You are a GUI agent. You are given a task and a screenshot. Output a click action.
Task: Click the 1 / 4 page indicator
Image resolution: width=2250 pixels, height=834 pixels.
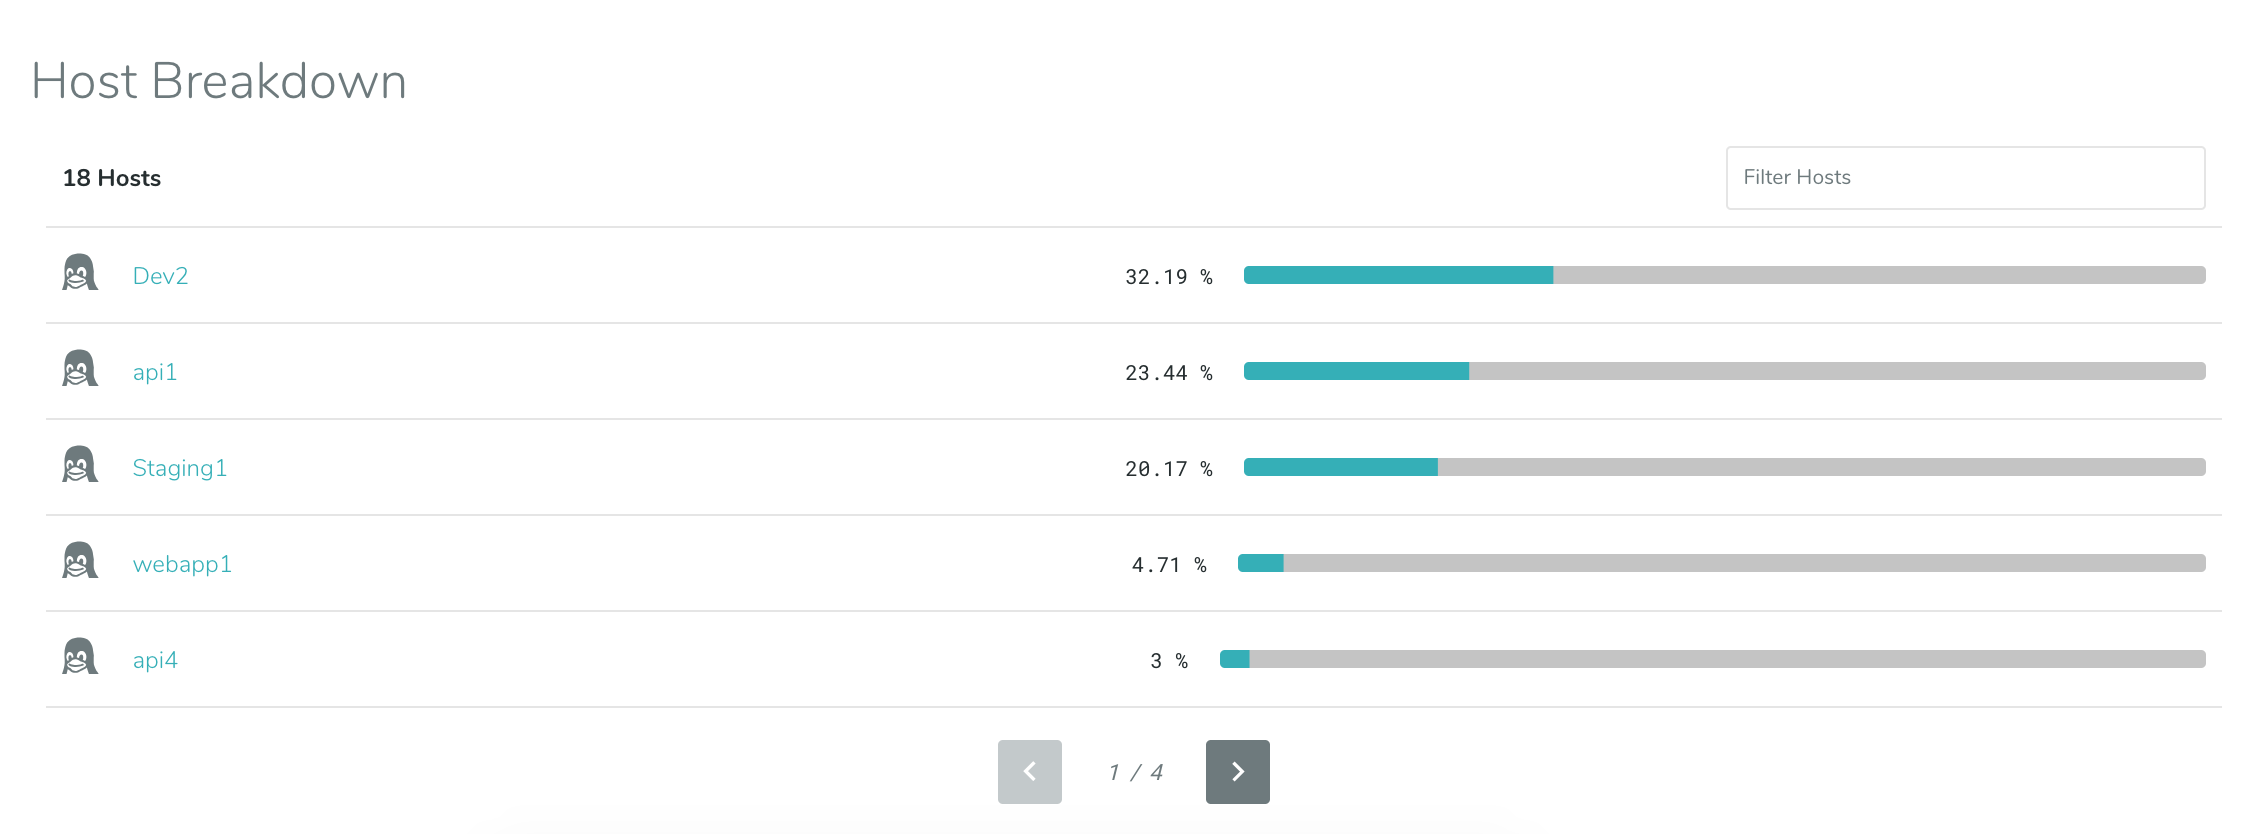1135,772
